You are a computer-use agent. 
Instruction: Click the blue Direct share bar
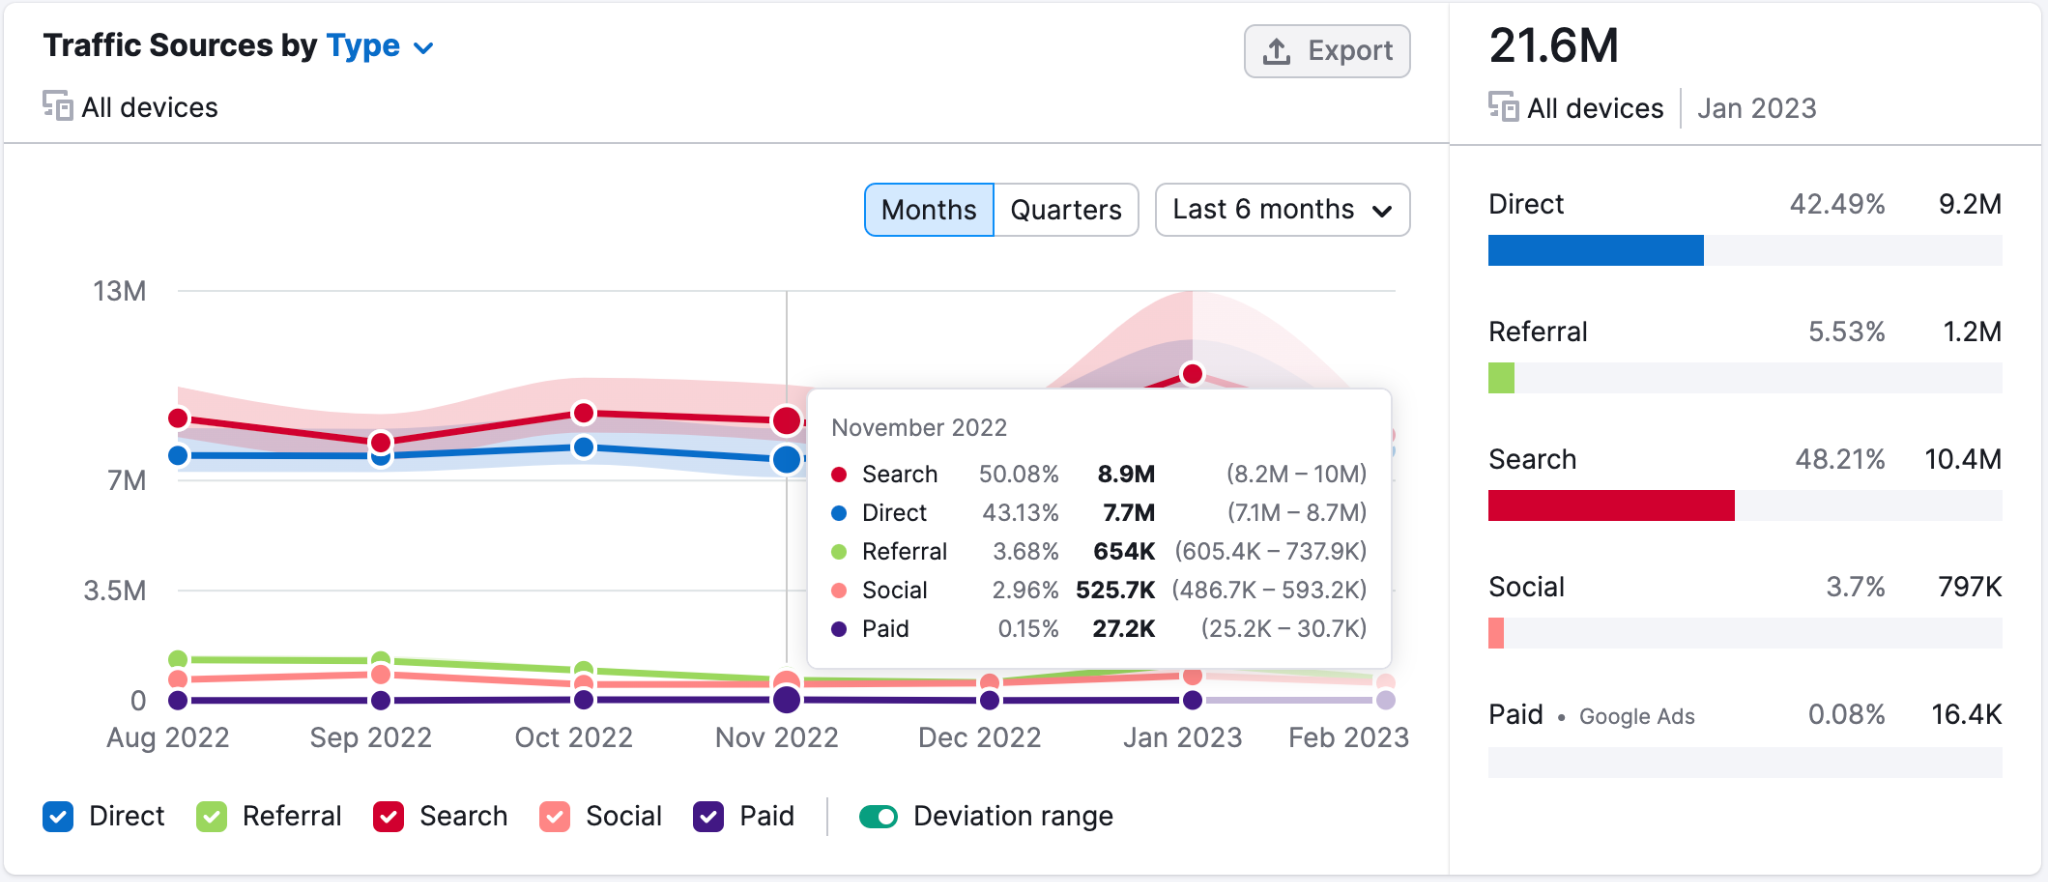[x=1596, y=250]
